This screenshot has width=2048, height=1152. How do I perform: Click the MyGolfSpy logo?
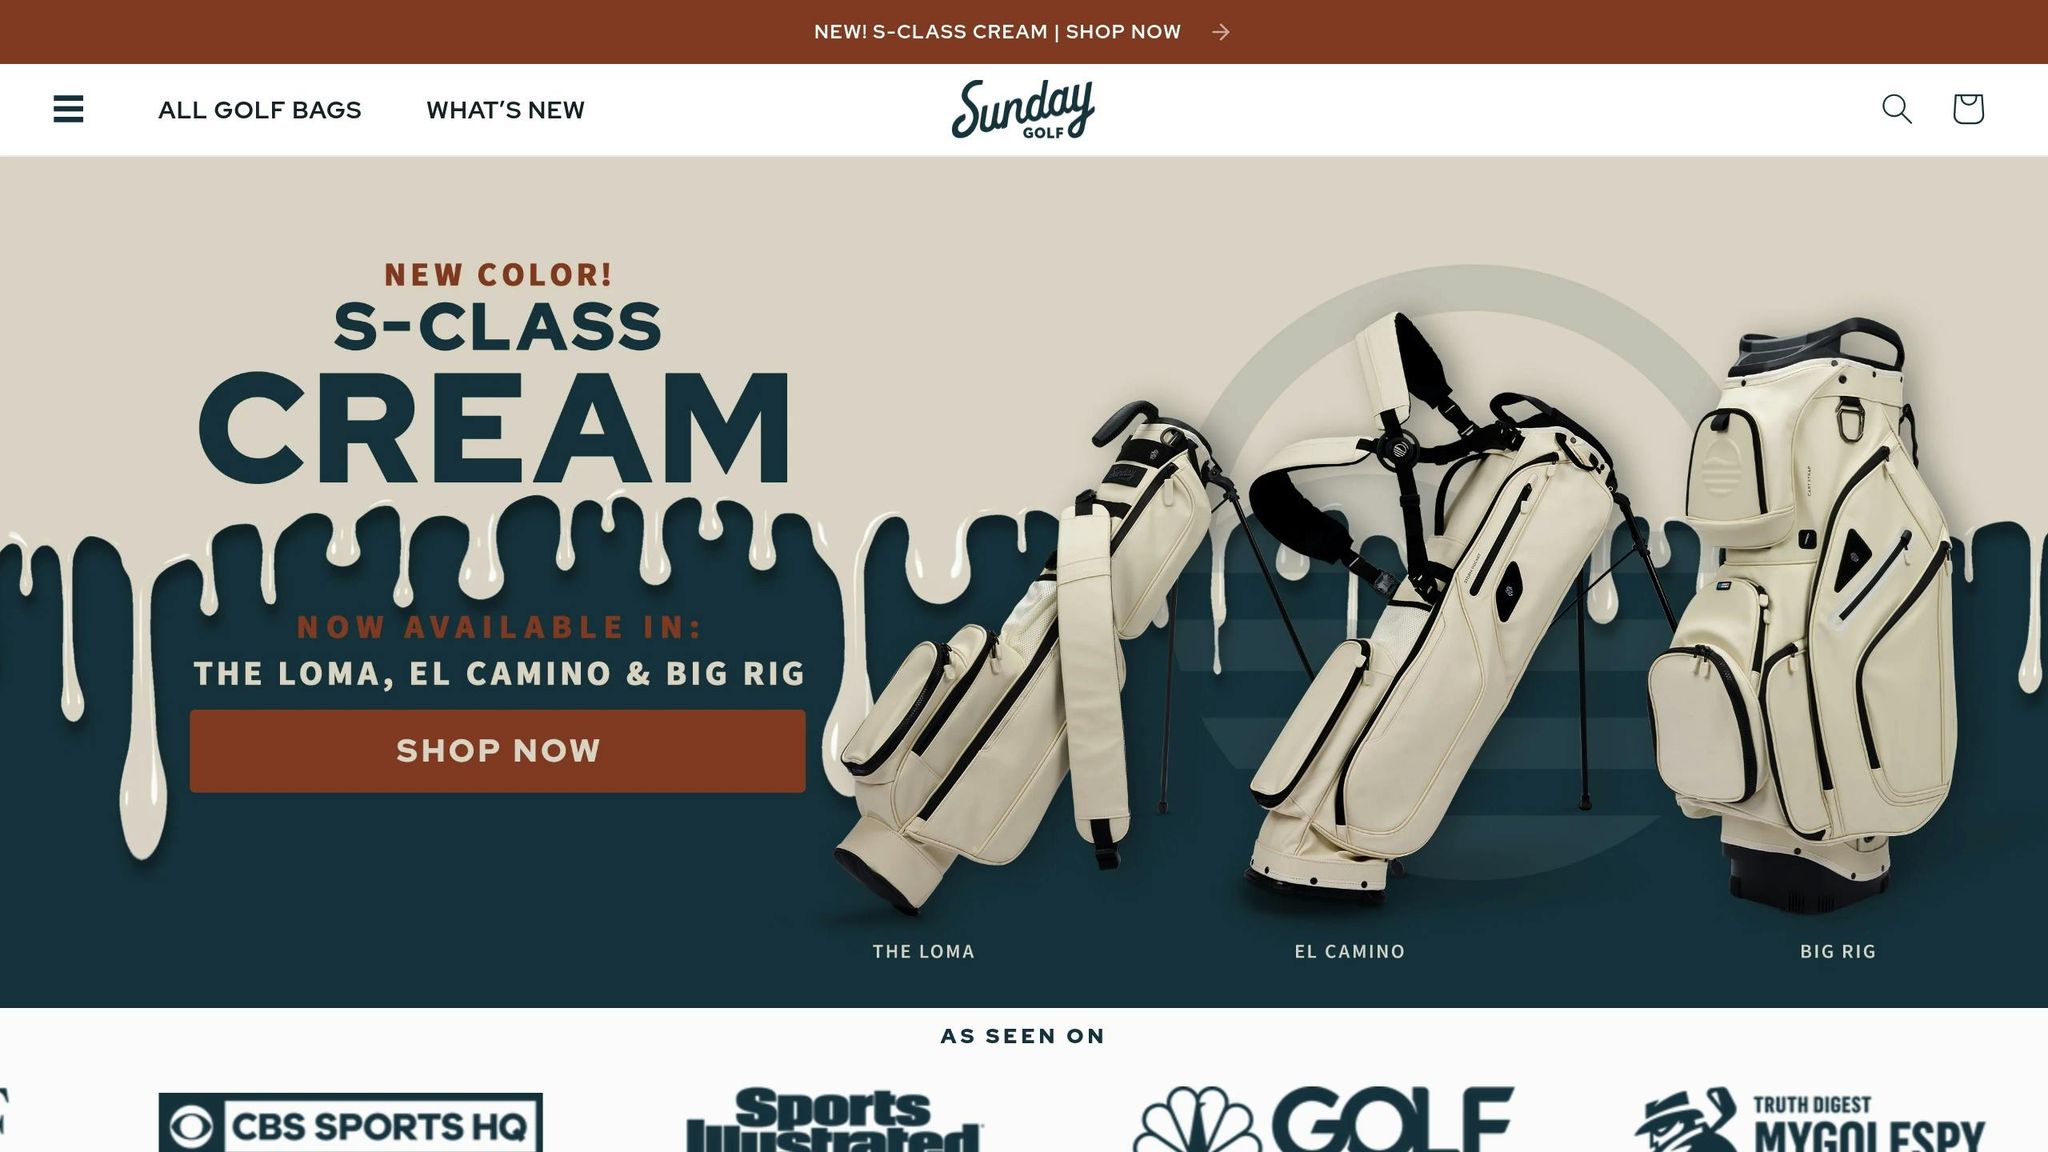click(1810, 1120)
